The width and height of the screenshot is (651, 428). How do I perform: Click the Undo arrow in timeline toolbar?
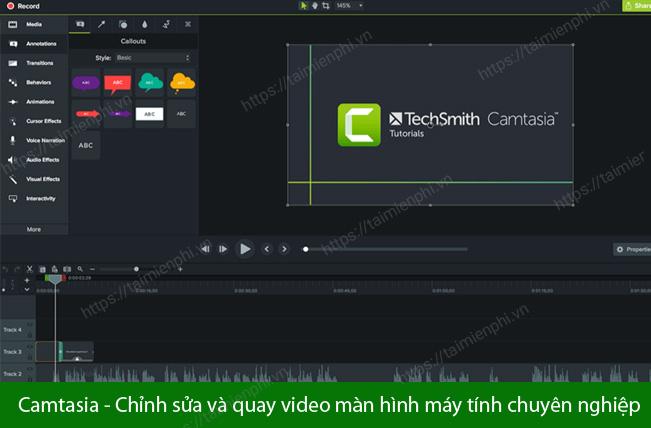(5, 269)
